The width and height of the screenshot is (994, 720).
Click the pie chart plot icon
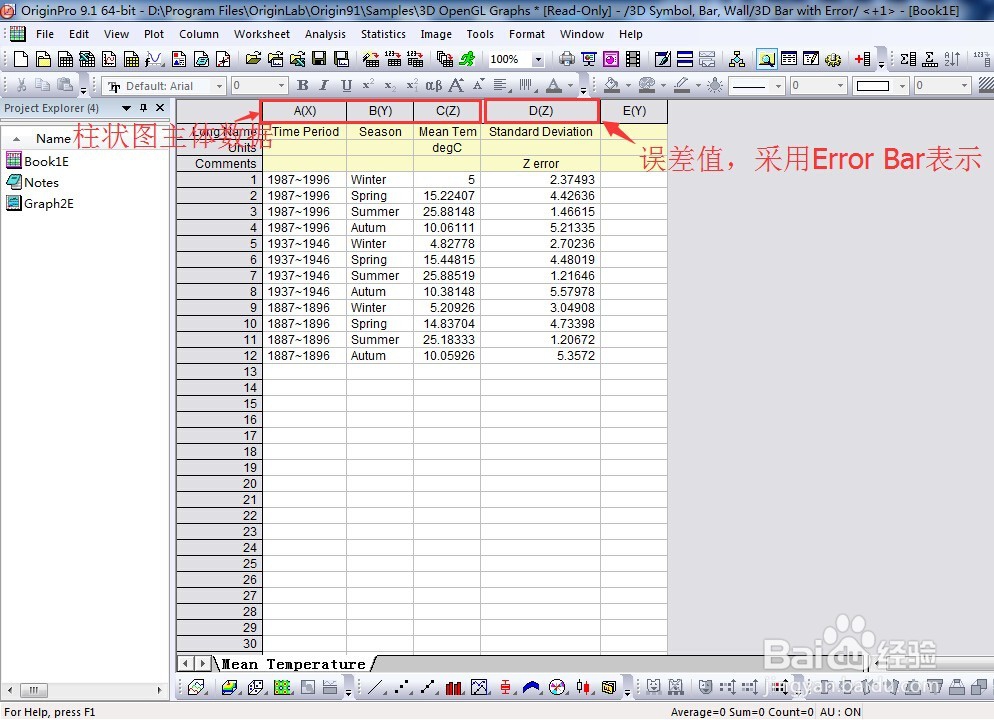tap(557, 687)
